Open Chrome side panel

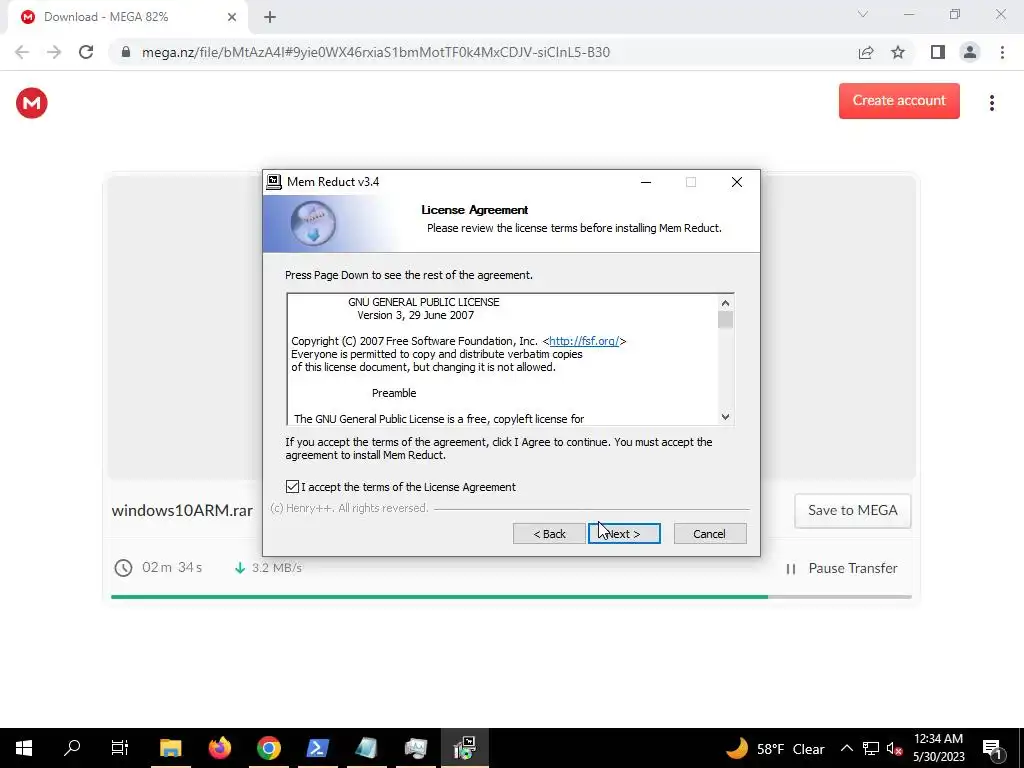coord(938,52)
